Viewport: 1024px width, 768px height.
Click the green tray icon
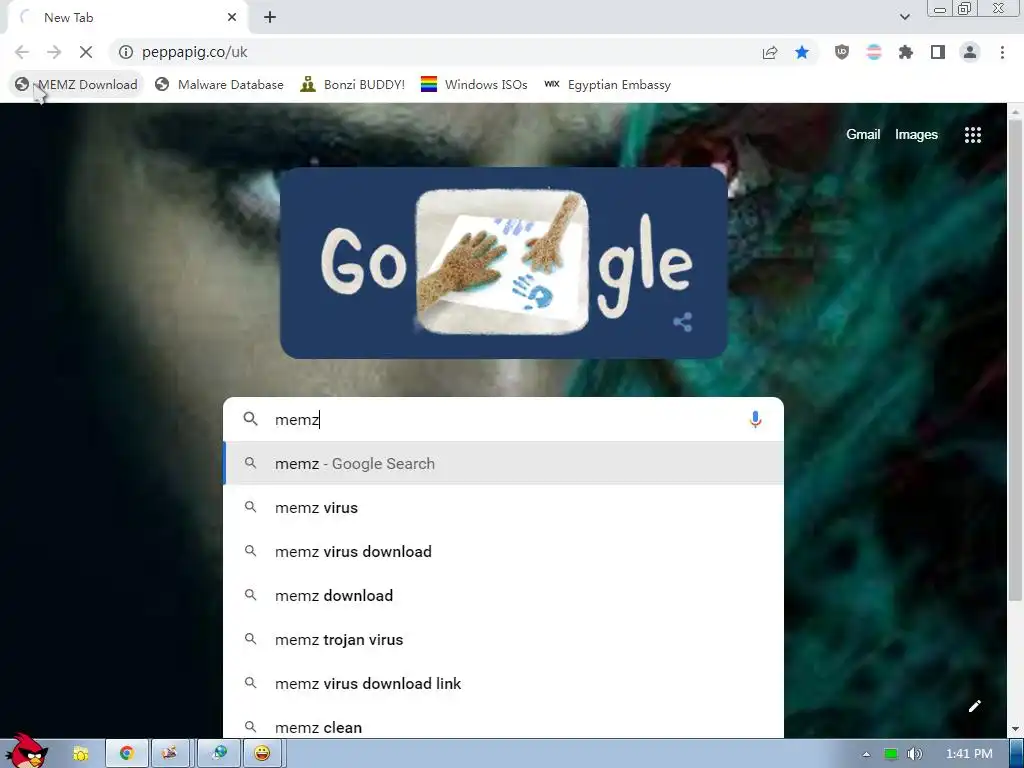click(891, 754)
